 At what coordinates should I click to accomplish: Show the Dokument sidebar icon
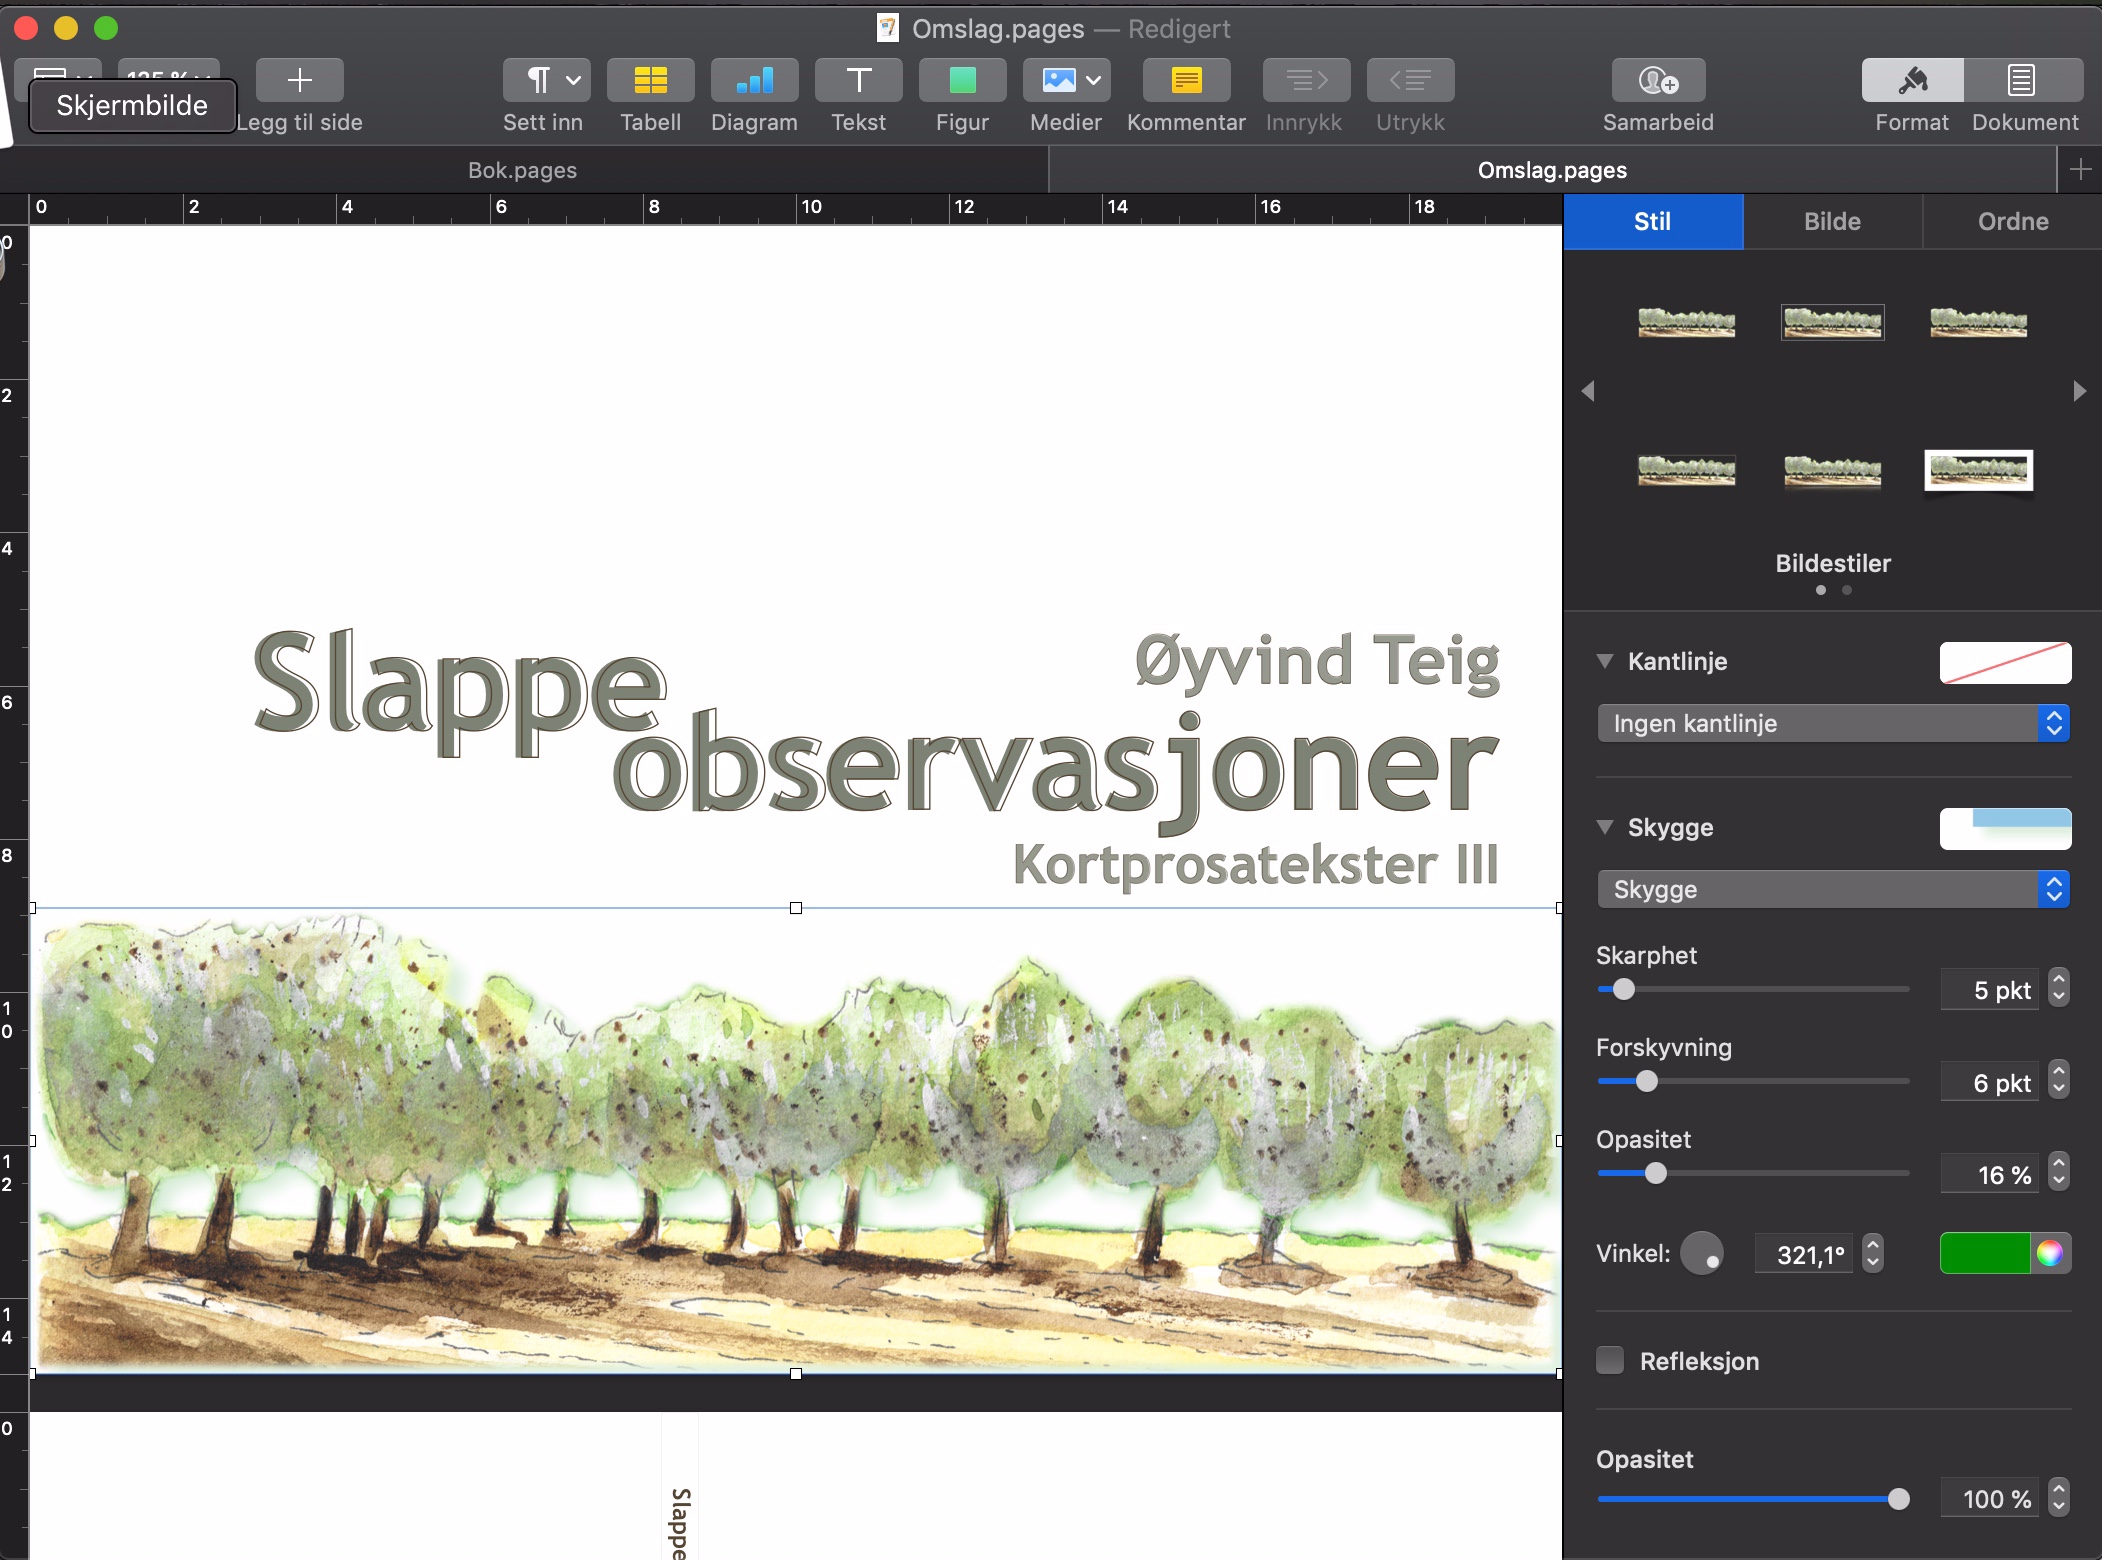(x=2022, y=80)
